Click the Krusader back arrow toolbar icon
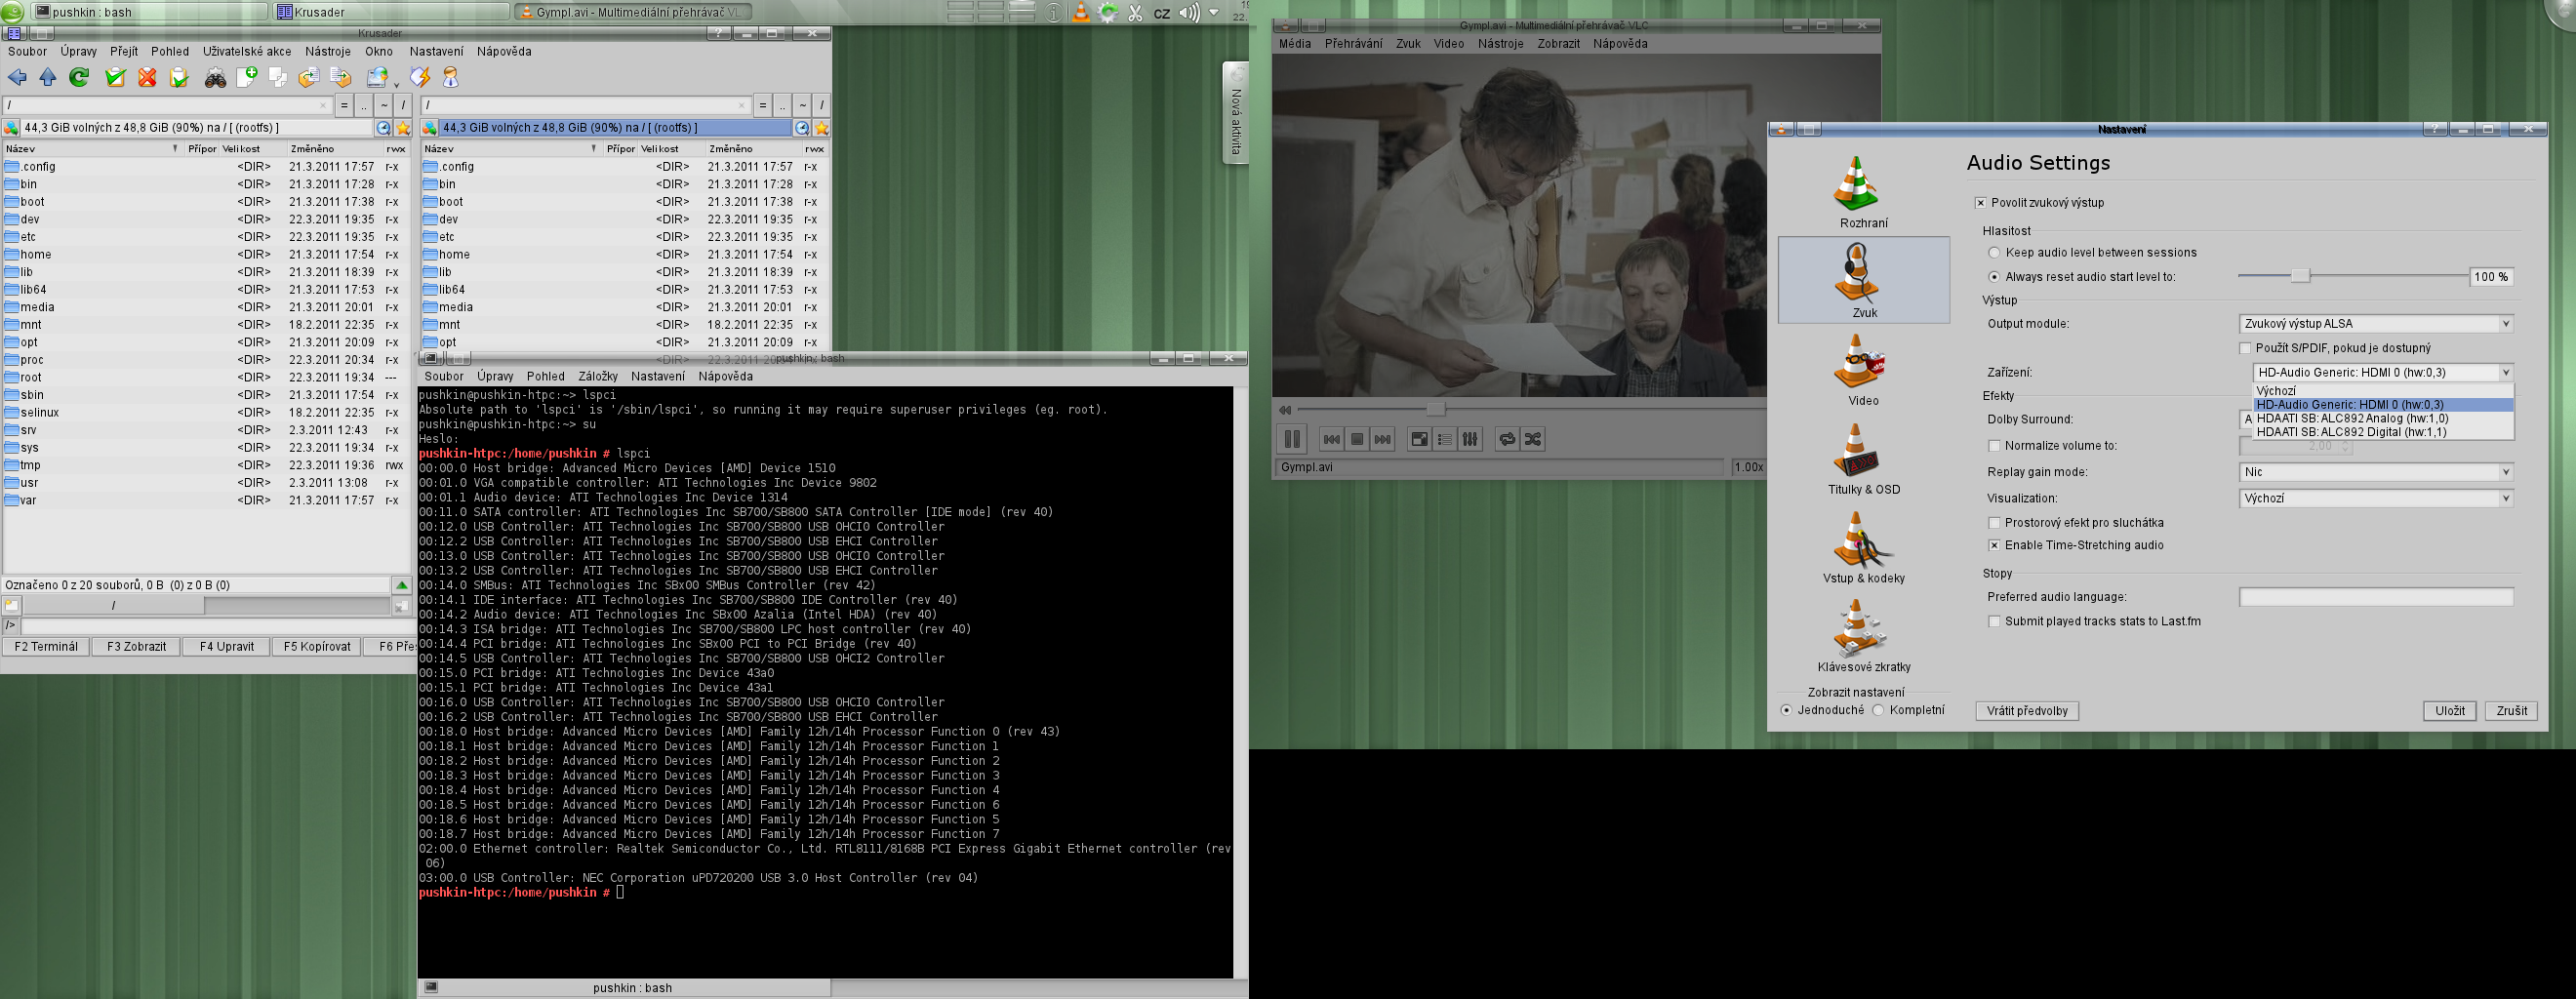The image size is (2576, 999). click(17, 77)
